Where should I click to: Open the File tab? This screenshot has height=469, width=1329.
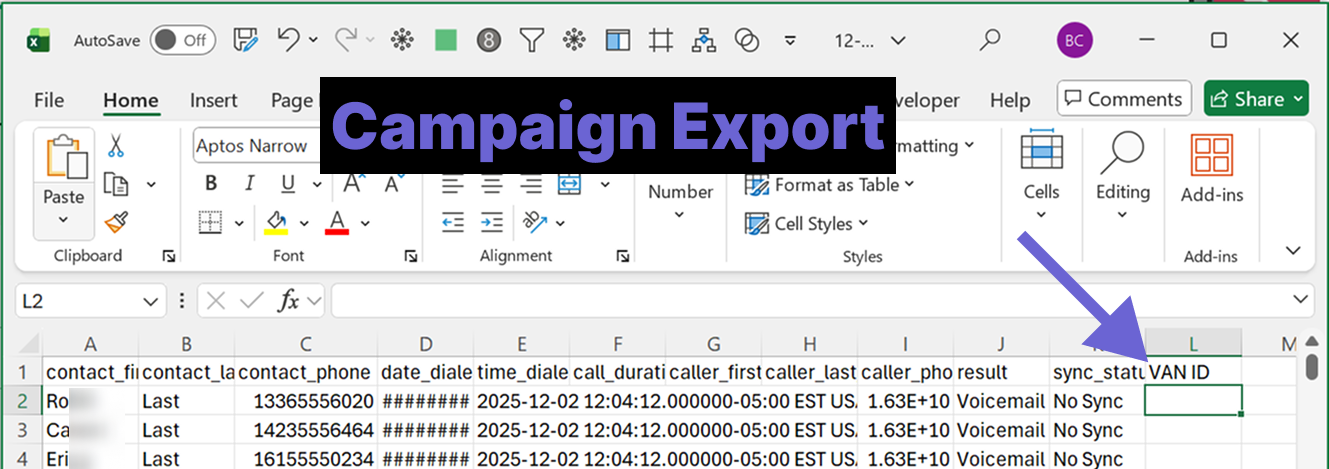click(x=49, y=100)
